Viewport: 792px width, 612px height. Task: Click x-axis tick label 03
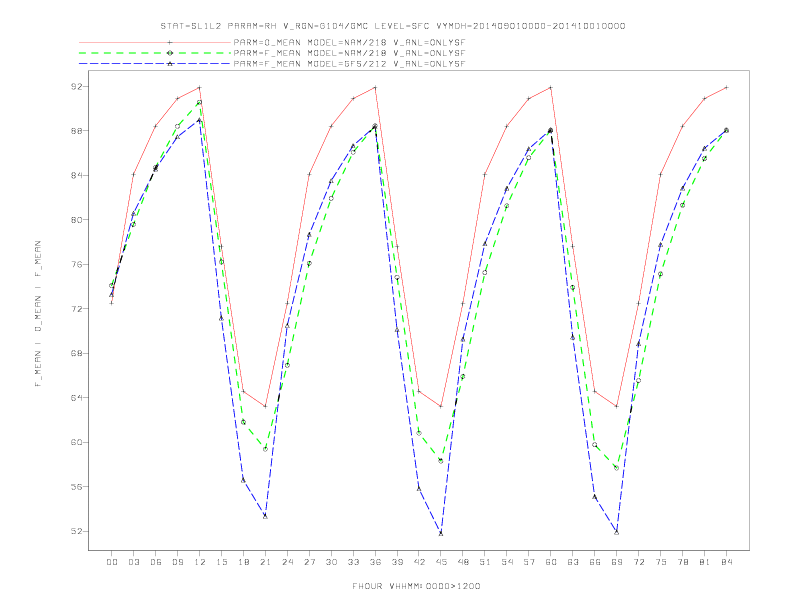pyautogui.click(x=133, y=562)
